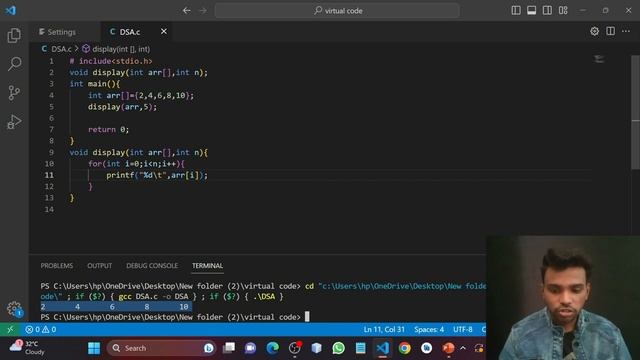This screenshot has height=360, width=640.
Task: Click line number 4 in the gutter
Action: pyautogui.click(x=51, y=95)
